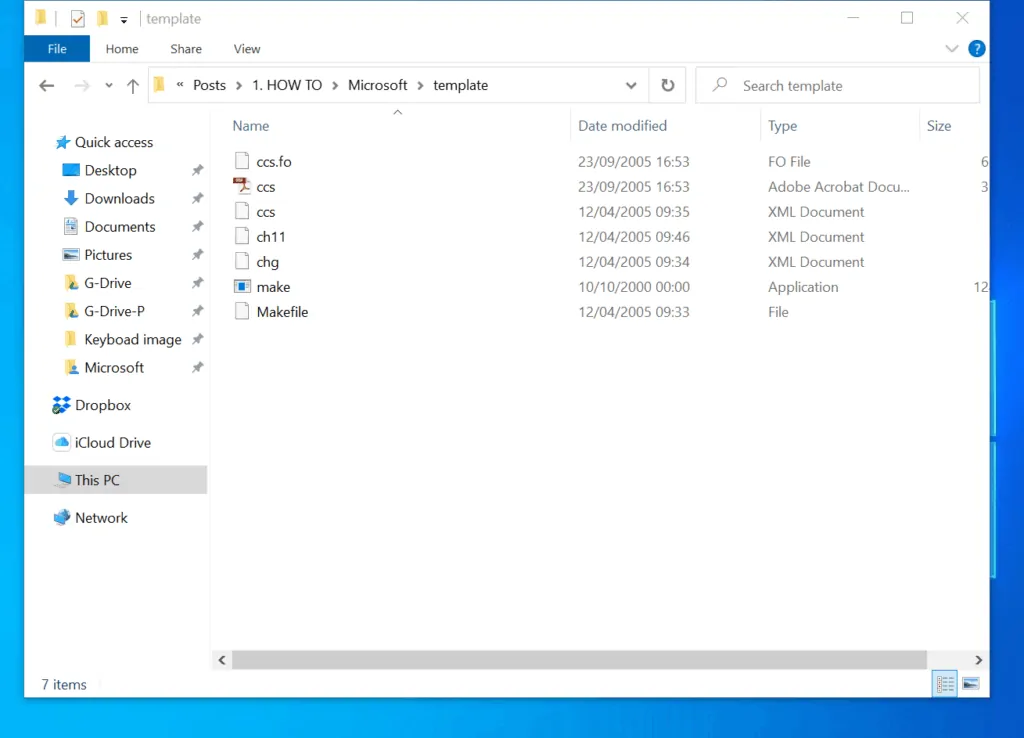Open the address bar dropdown arrow

pos(631,85)
